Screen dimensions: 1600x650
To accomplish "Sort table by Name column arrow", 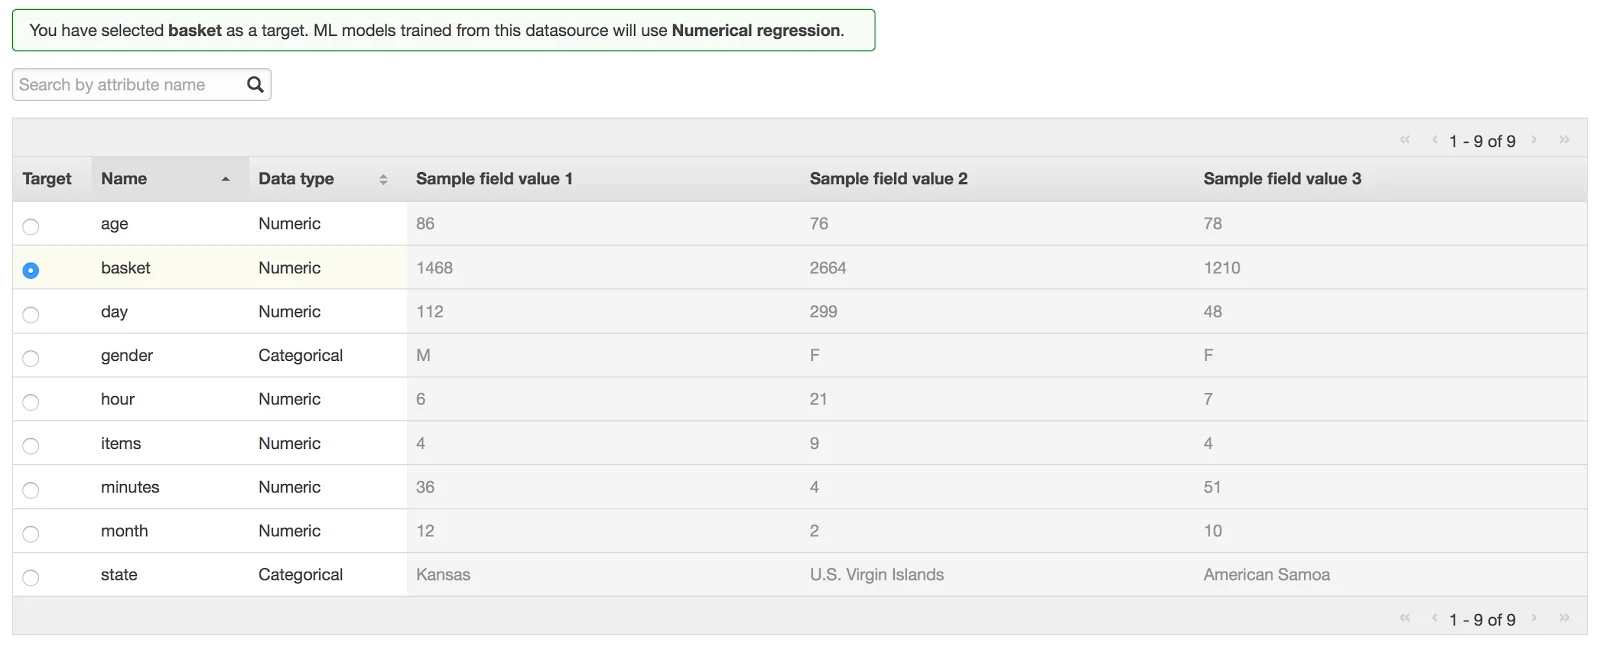I will [226, 179].
